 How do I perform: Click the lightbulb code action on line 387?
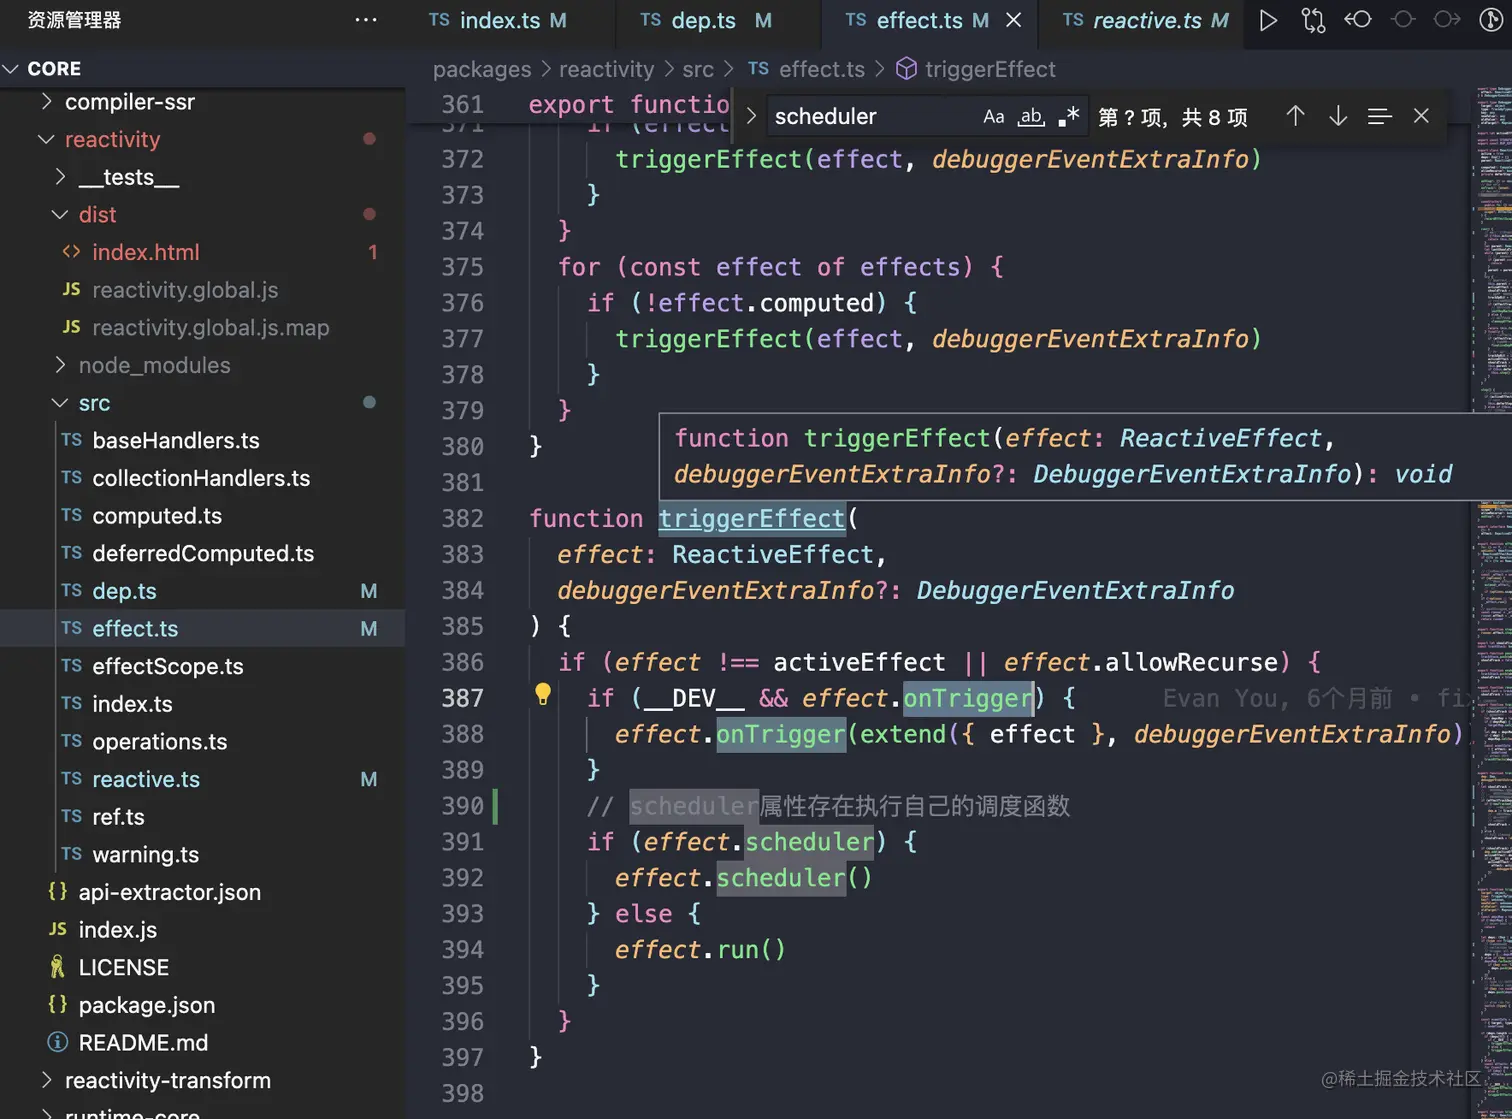[x=543, y=695]
